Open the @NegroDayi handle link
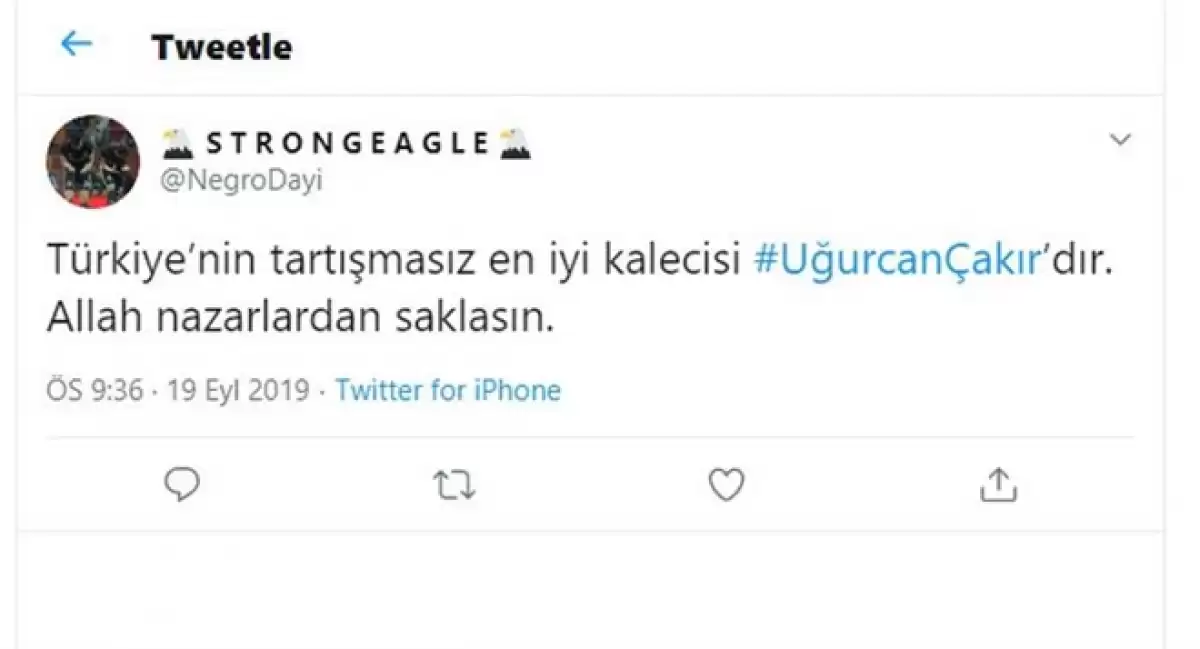 241,182
